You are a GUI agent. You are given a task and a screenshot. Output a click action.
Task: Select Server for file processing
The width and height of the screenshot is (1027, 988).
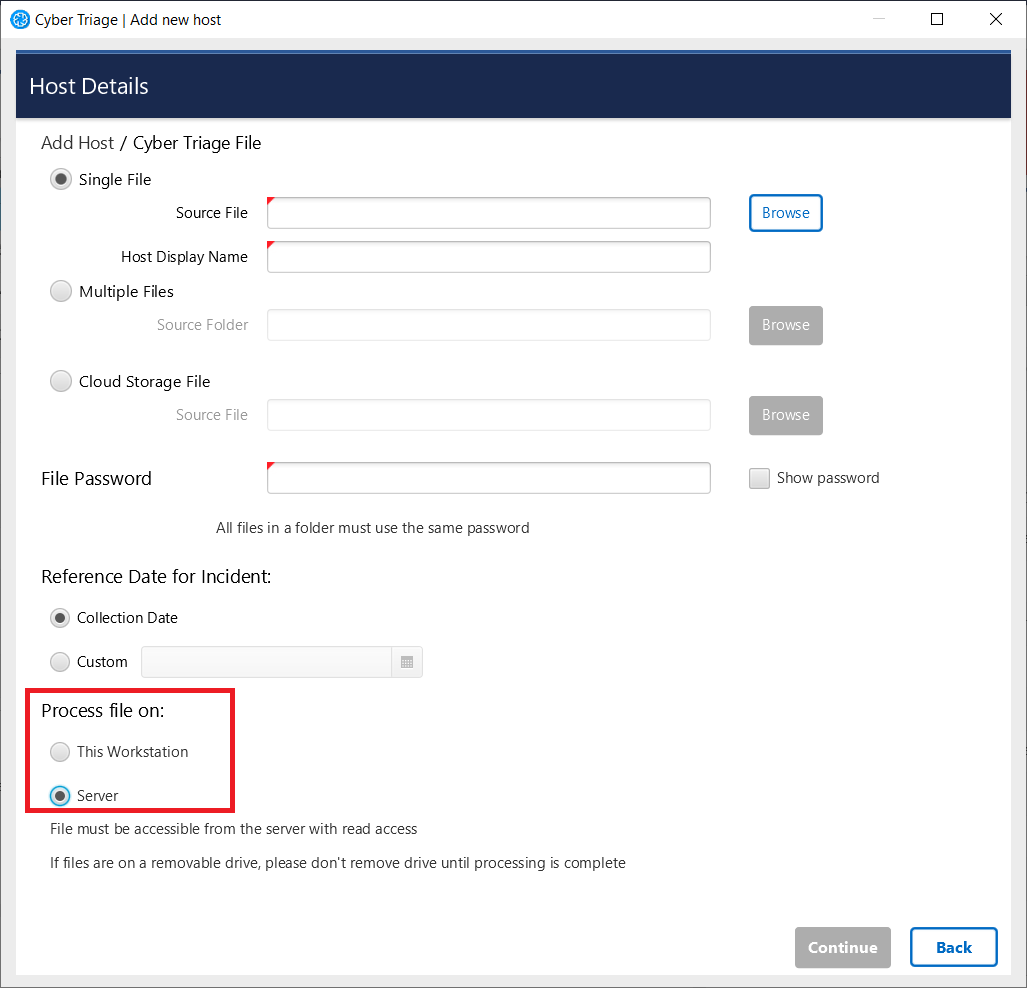61,796
